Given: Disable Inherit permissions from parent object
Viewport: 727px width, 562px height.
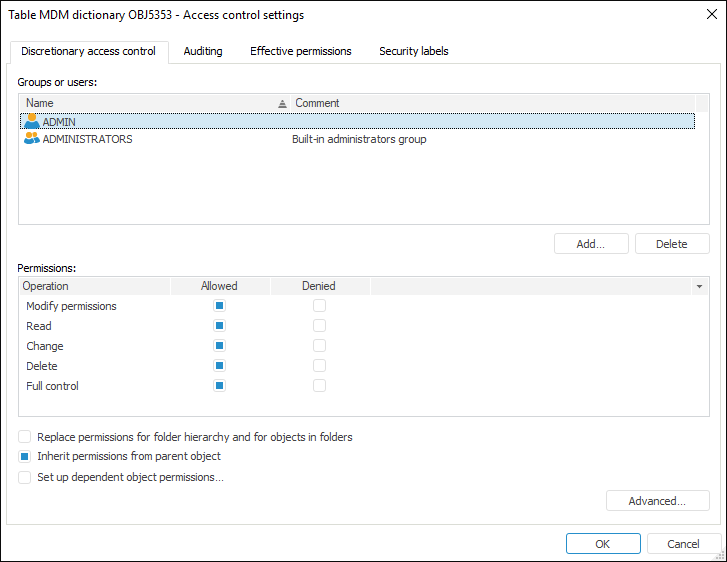Looking at the screenshot, I should tap(25, 457).
